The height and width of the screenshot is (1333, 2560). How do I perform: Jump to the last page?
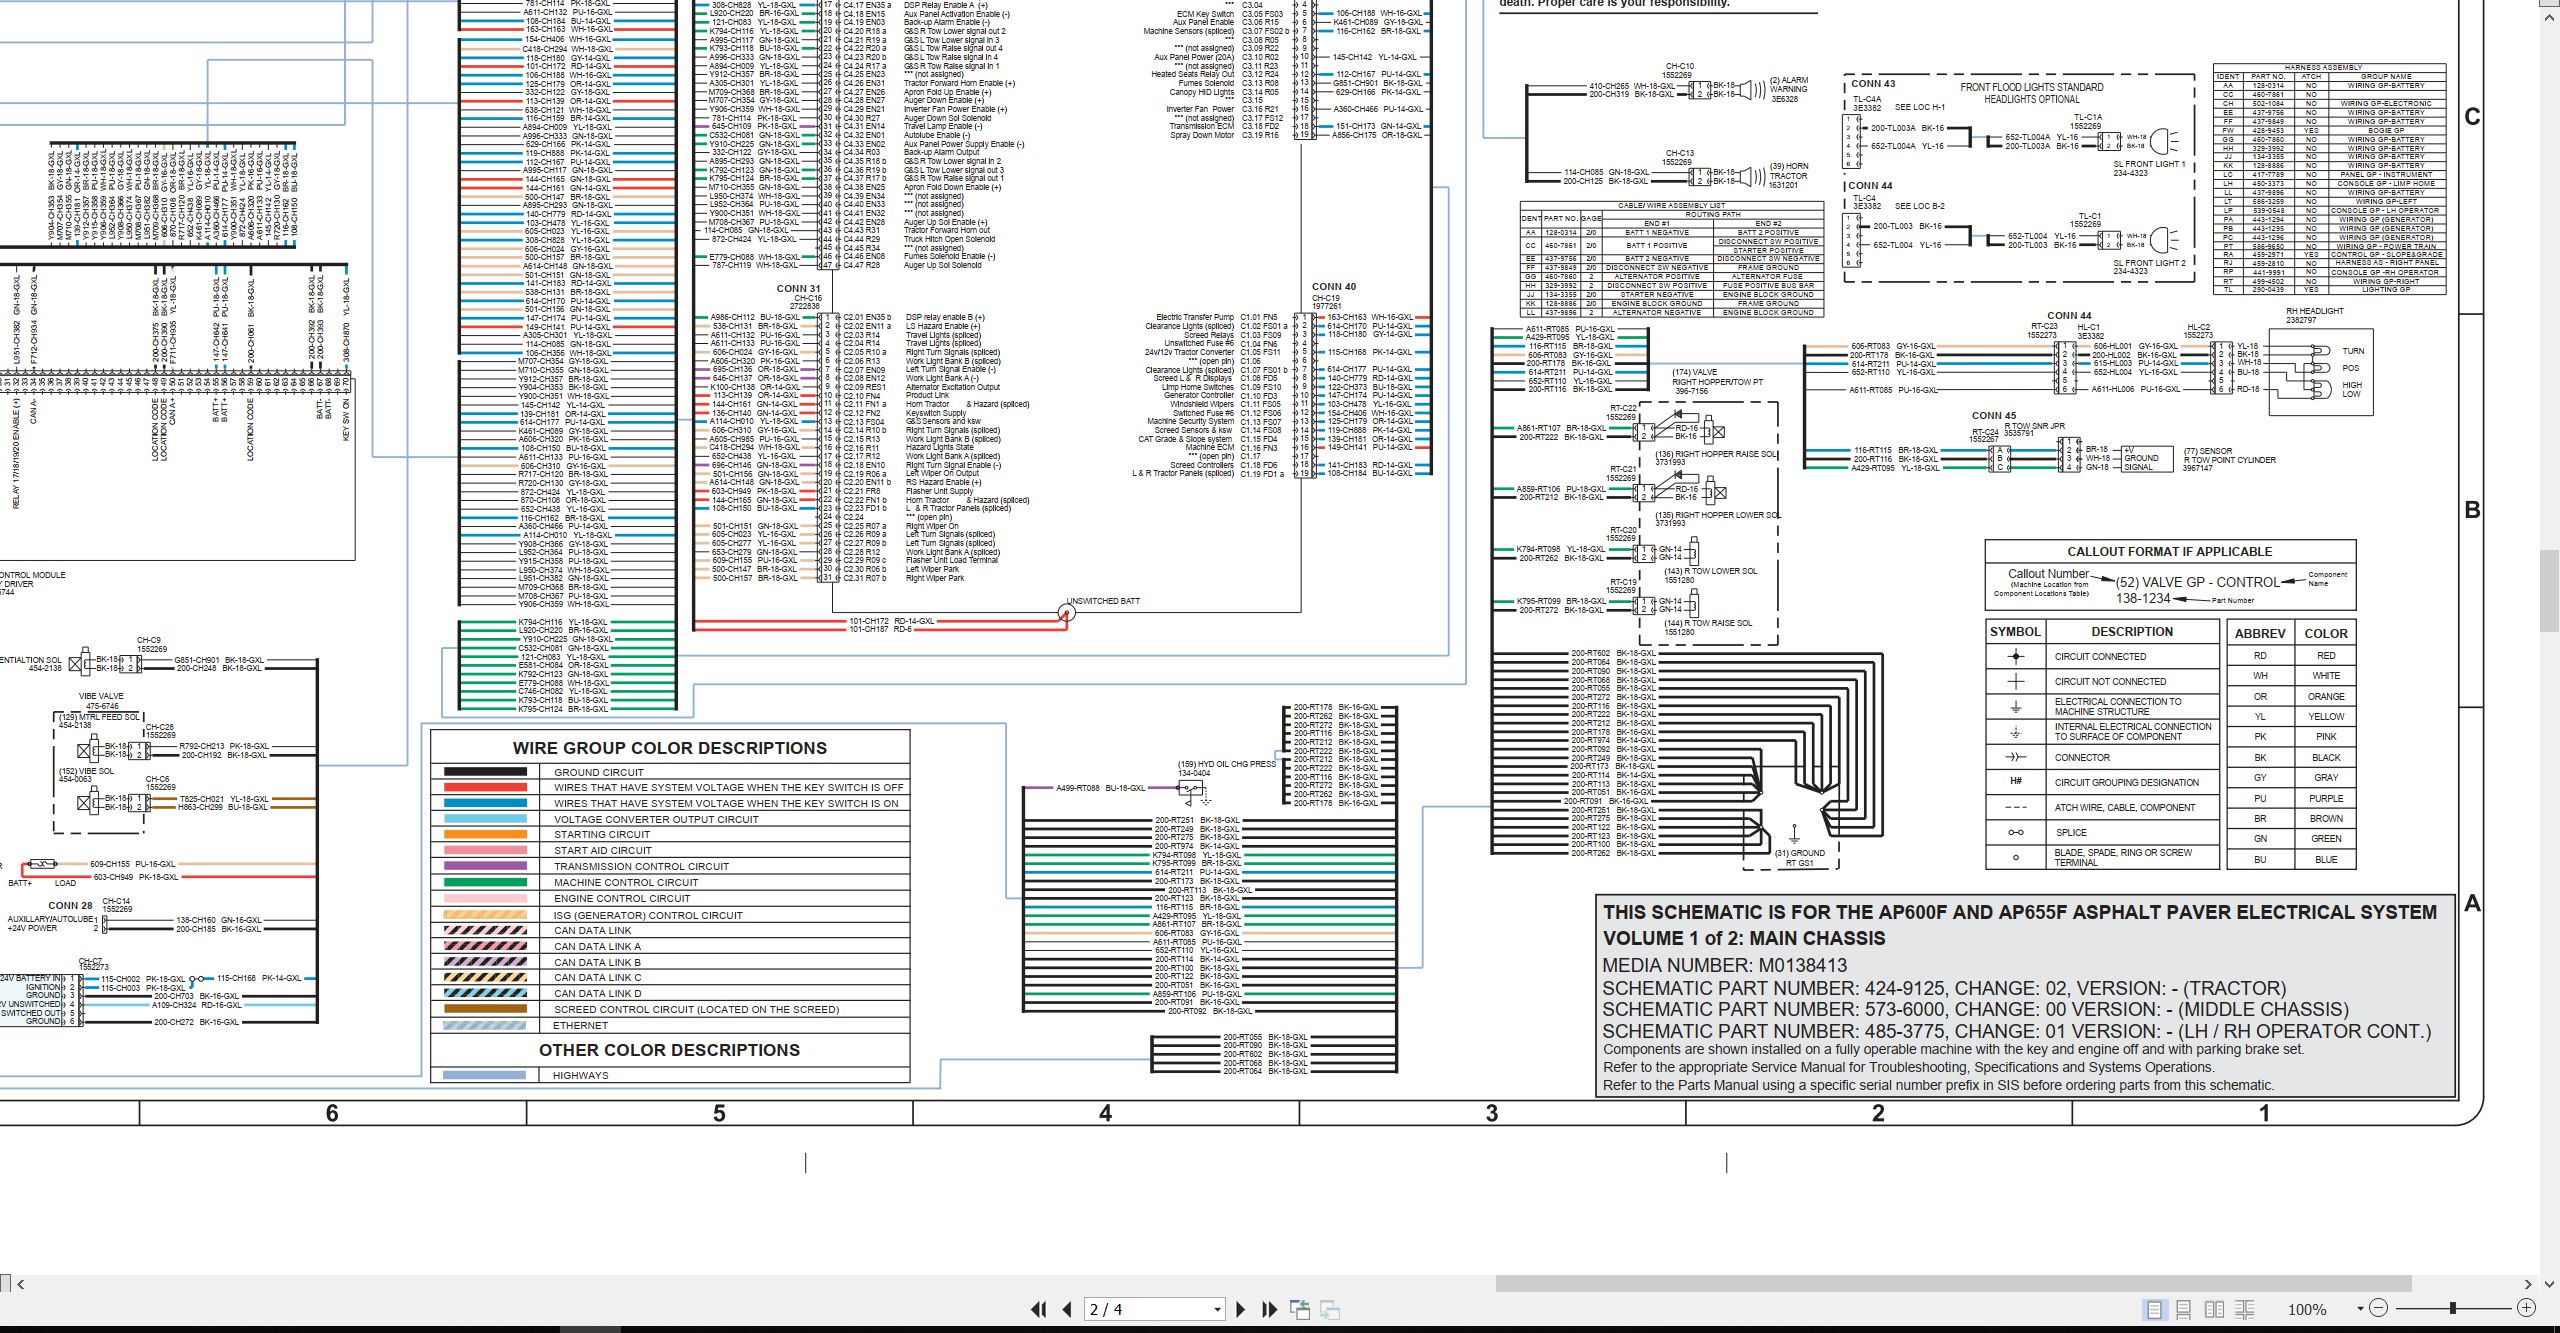[x=1270, y=1309]
